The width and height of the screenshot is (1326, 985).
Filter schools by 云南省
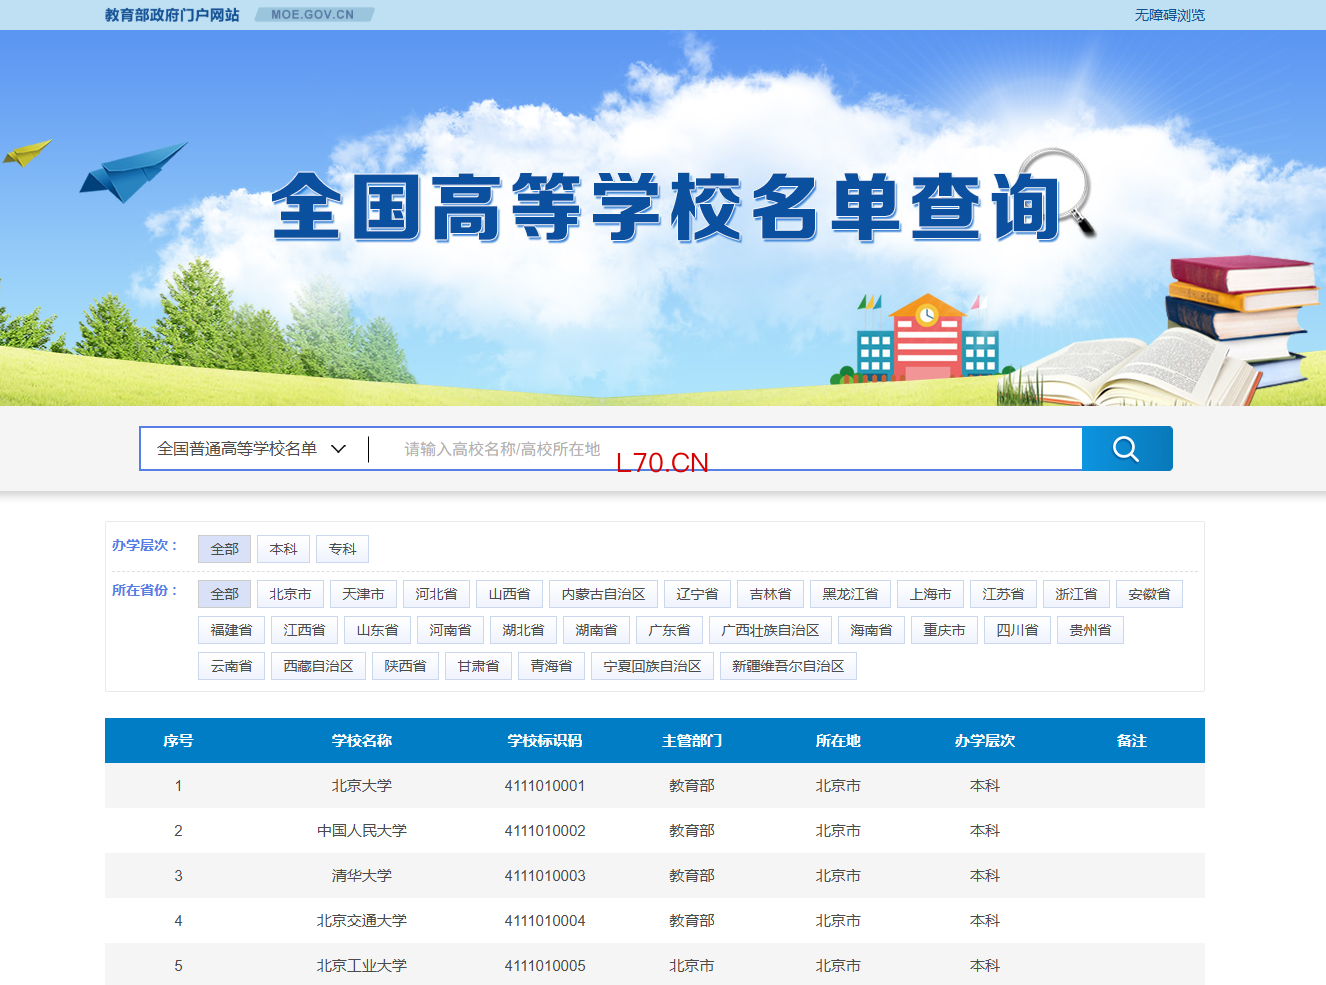[x=231, y=666]
